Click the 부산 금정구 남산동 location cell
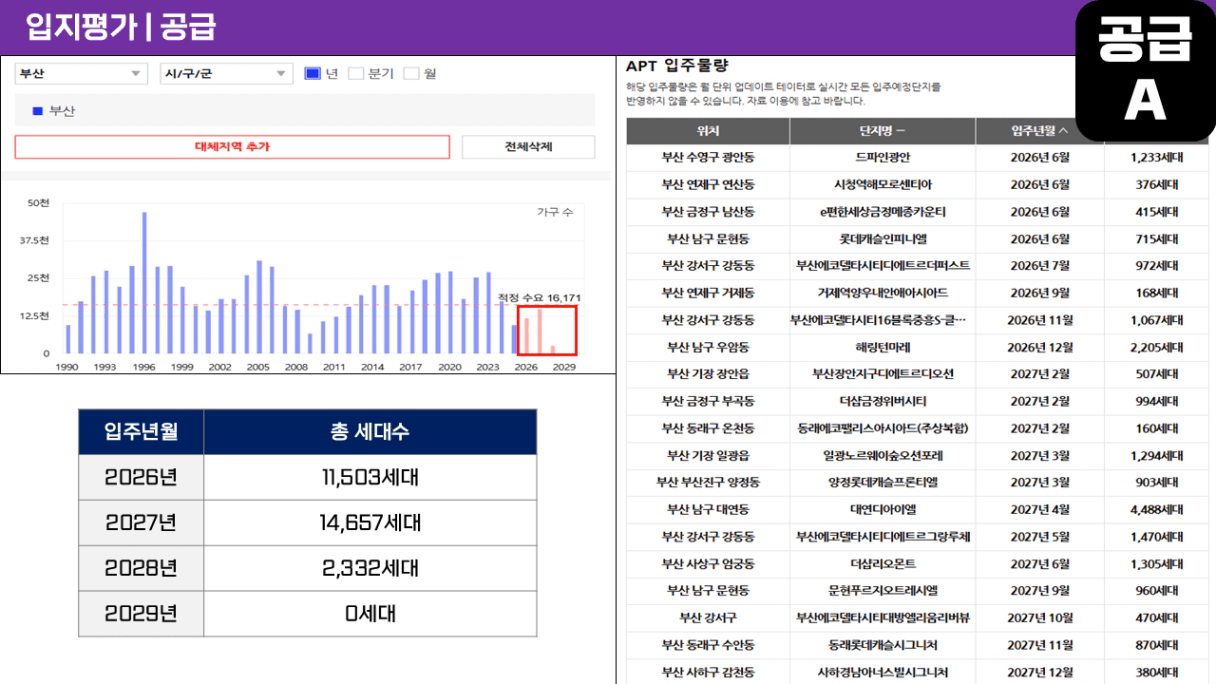The width and height of the screenshot is (1216, 684). [x=708, y=212]
